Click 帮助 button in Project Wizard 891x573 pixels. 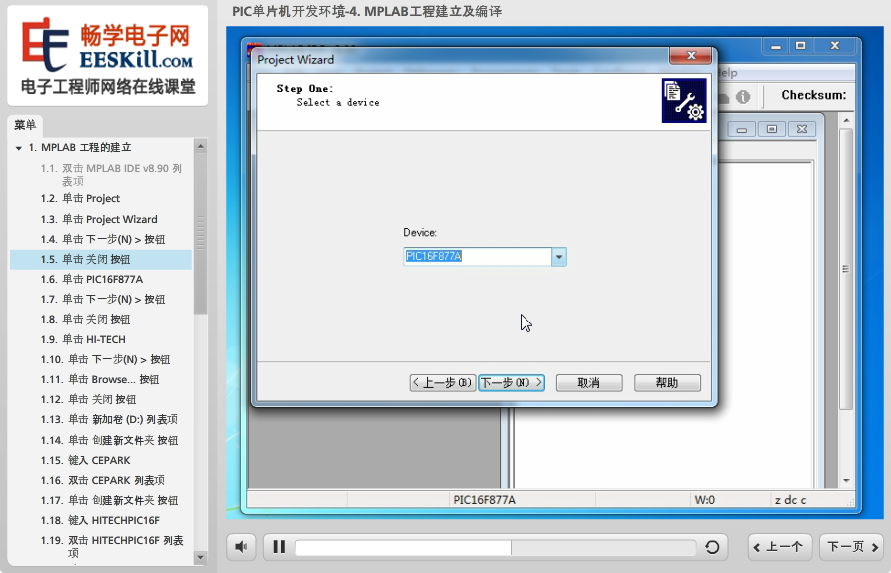667,383
